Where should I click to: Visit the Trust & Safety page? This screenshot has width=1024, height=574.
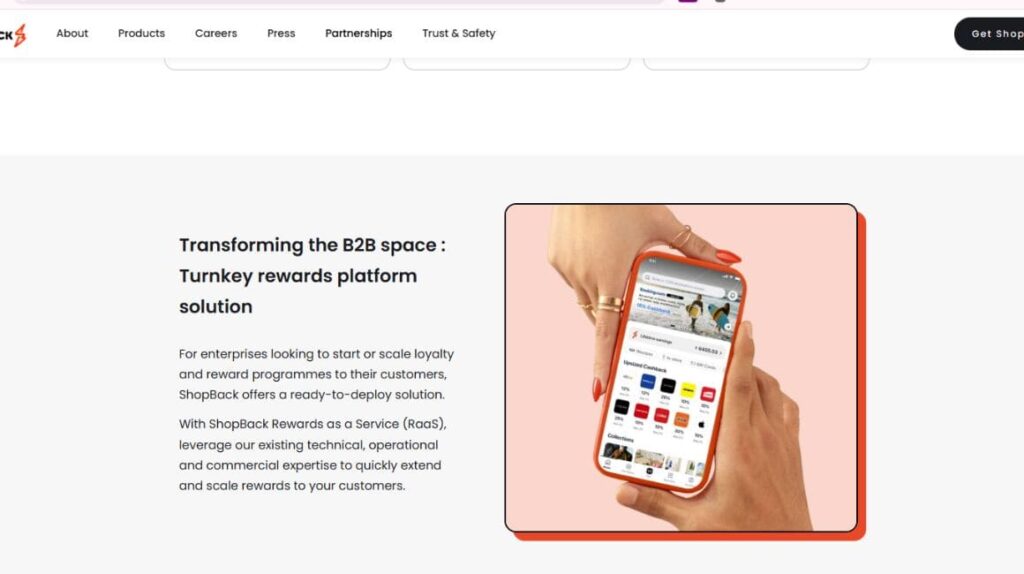[x=458, y=33]
